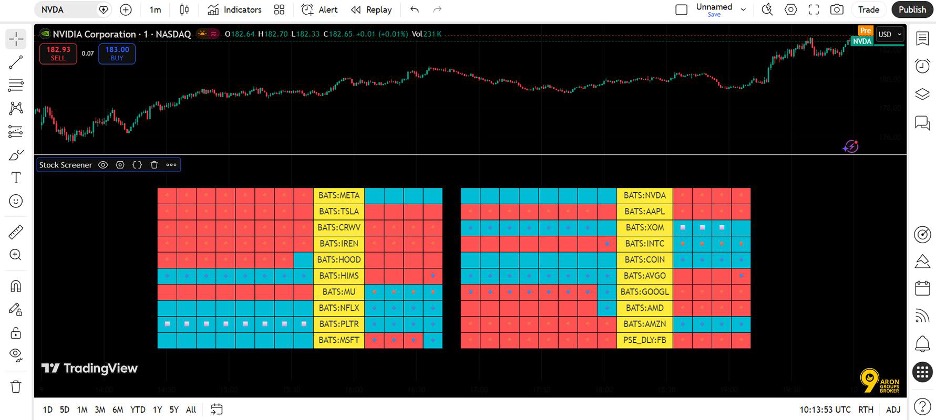This screenshot has width=936, height=420.
Task: Open indicator templates grid icon
Action: coord(279,10)
